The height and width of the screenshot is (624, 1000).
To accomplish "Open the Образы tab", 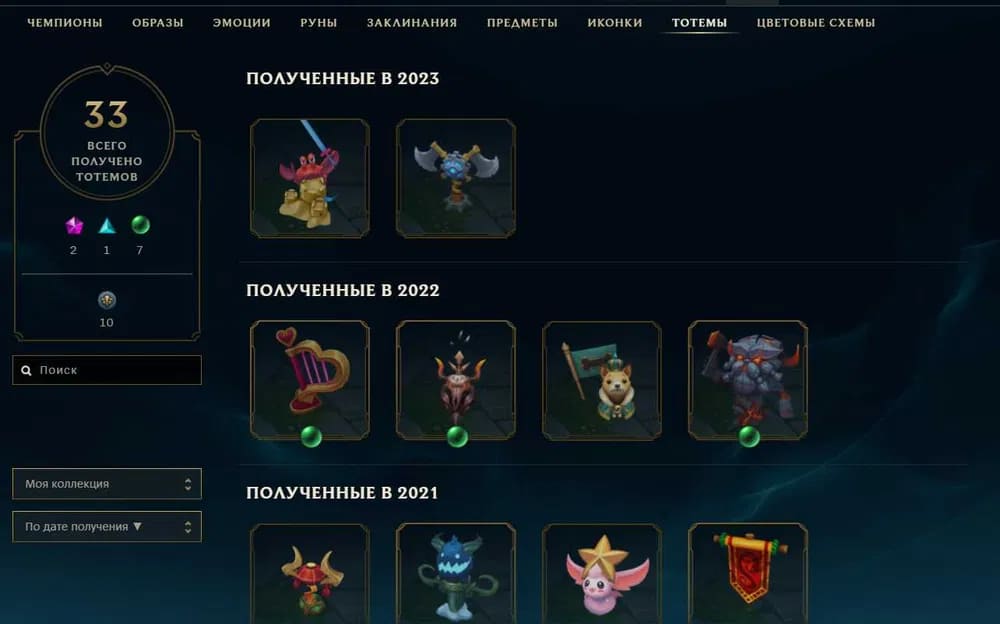I will click(x=158, y=22).
